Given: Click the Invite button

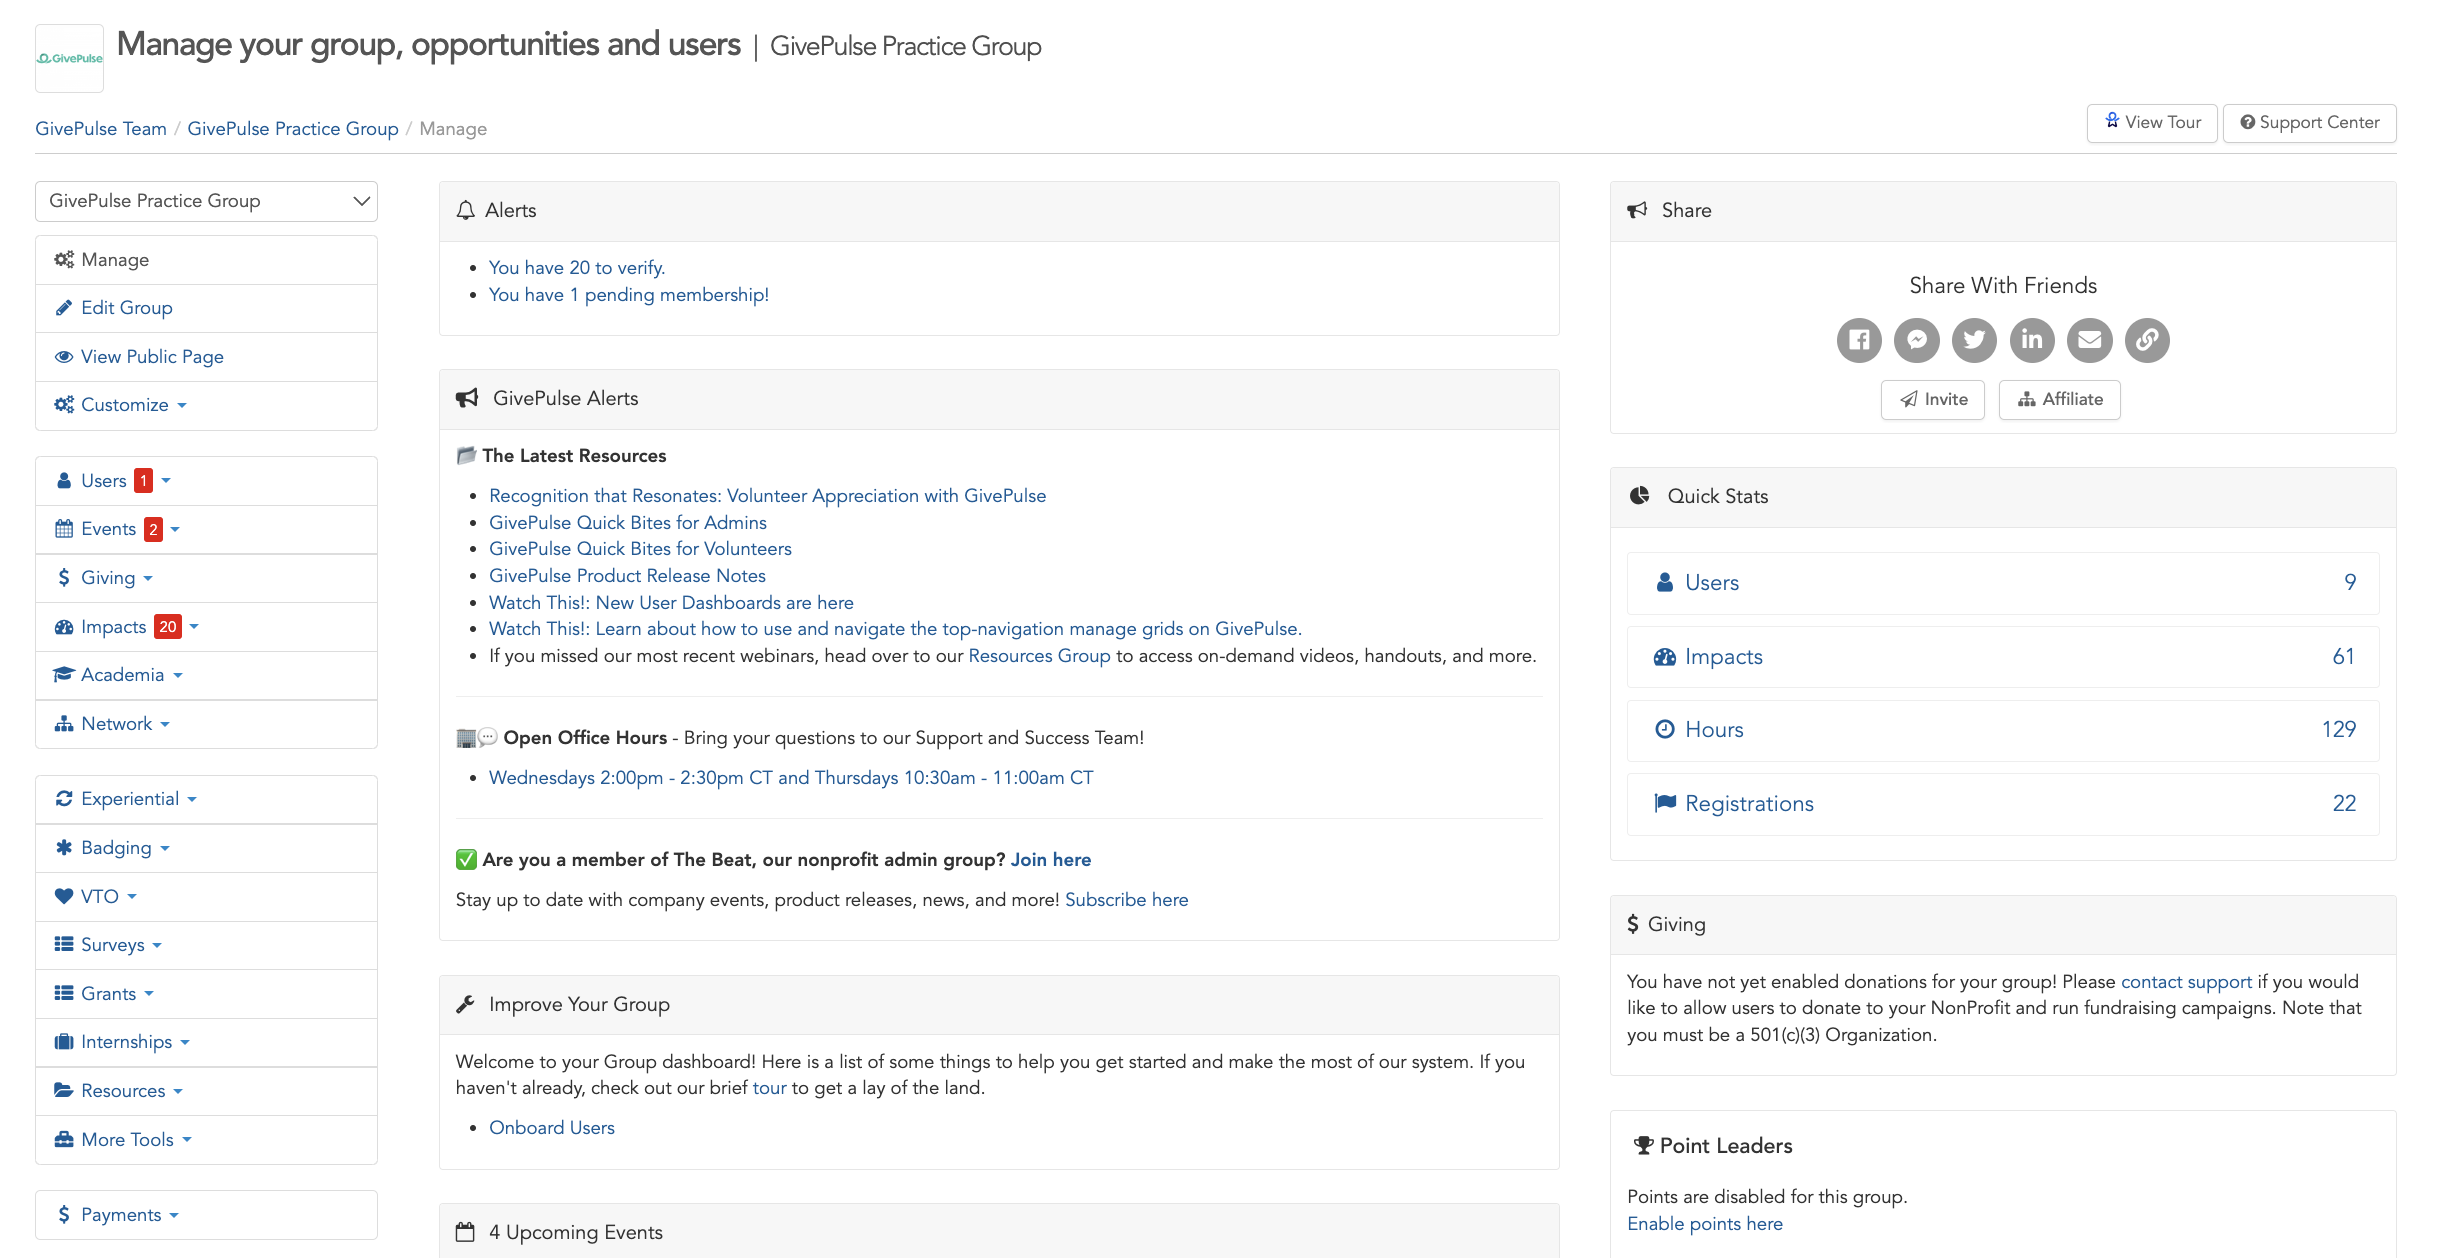Looking at the screenshot, I should tap(1933, 399).
